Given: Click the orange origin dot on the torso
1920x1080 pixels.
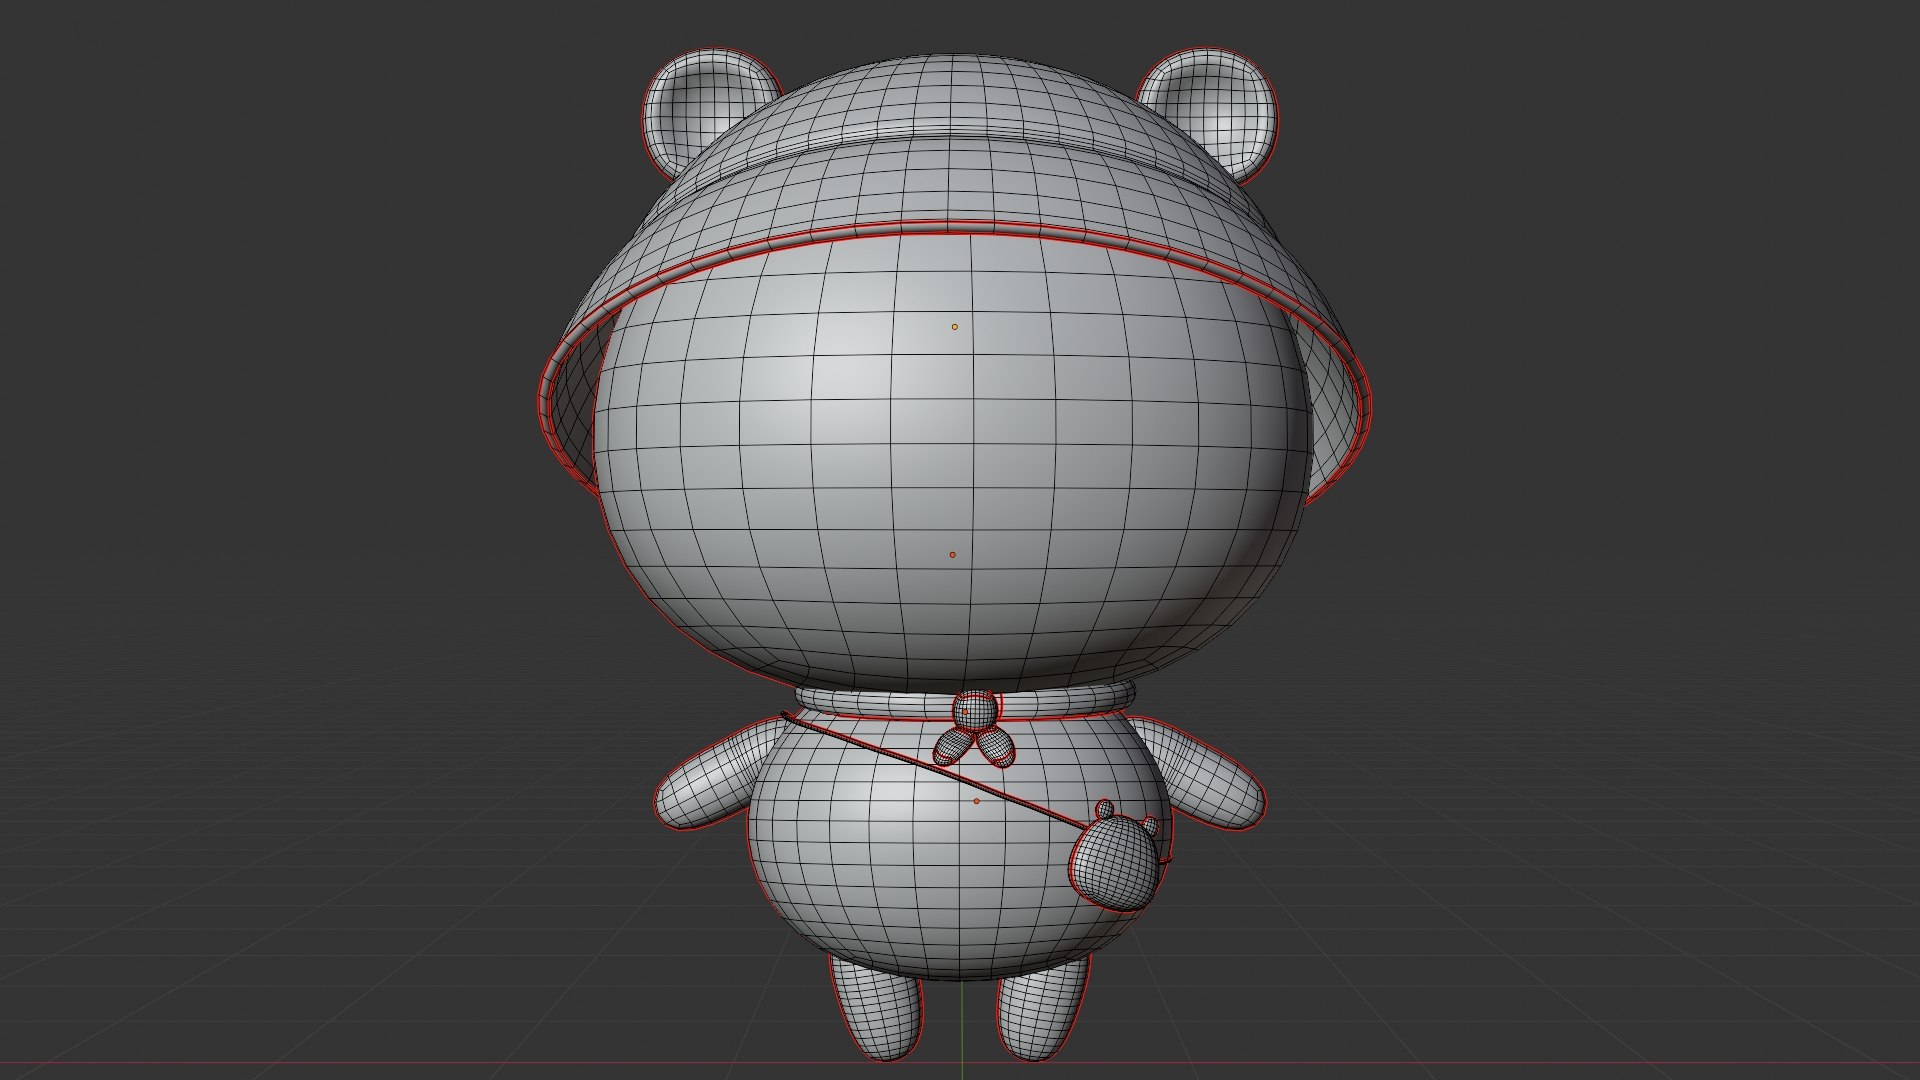Looking at the screenshot, I should coord(977,801).
